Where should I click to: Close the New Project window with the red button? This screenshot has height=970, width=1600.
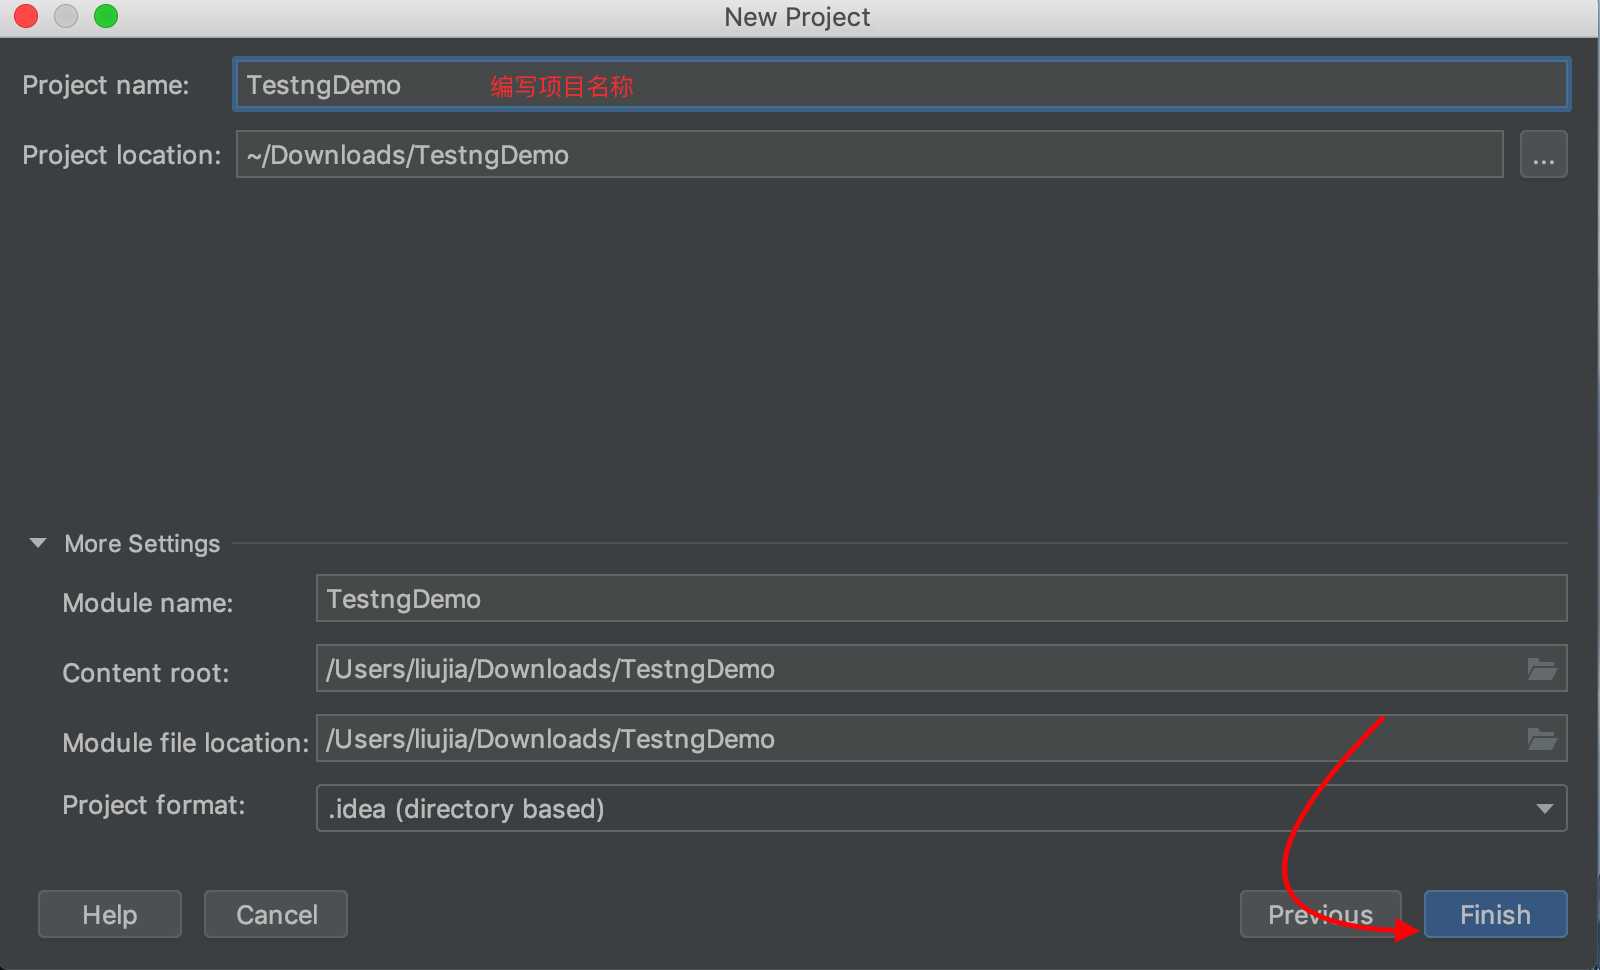coord(26,16)
